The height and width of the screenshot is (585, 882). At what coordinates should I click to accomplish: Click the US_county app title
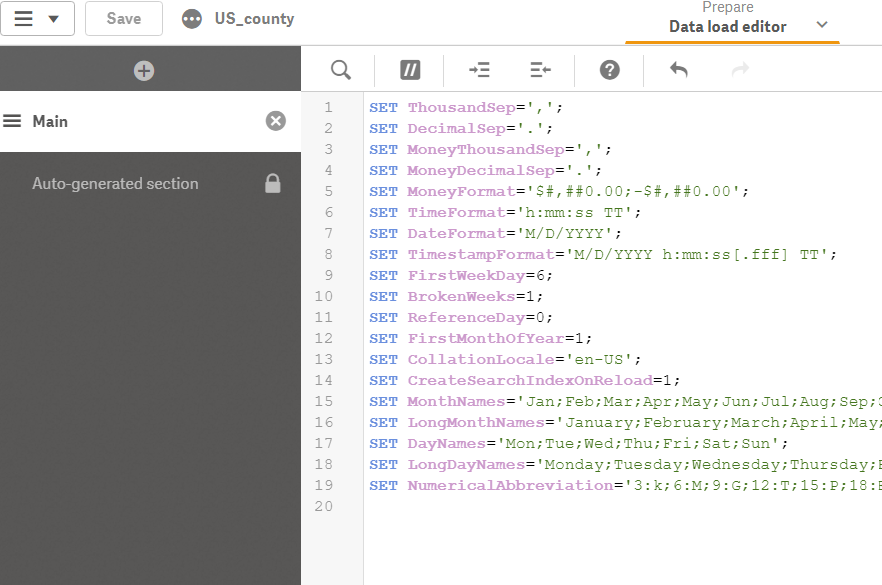(254, 19)
